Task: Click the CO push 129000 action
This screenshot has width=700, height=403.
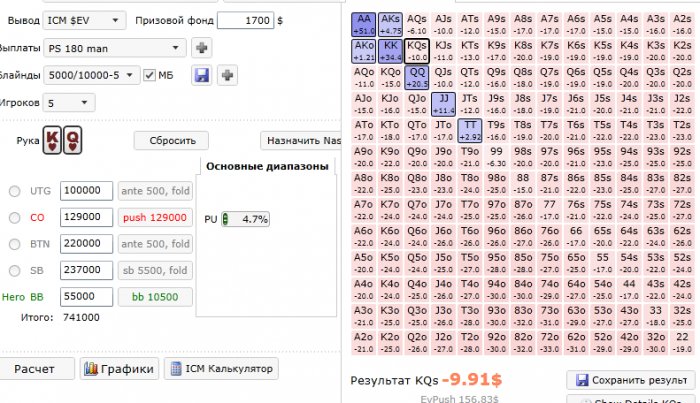Action: click(155, 217)
